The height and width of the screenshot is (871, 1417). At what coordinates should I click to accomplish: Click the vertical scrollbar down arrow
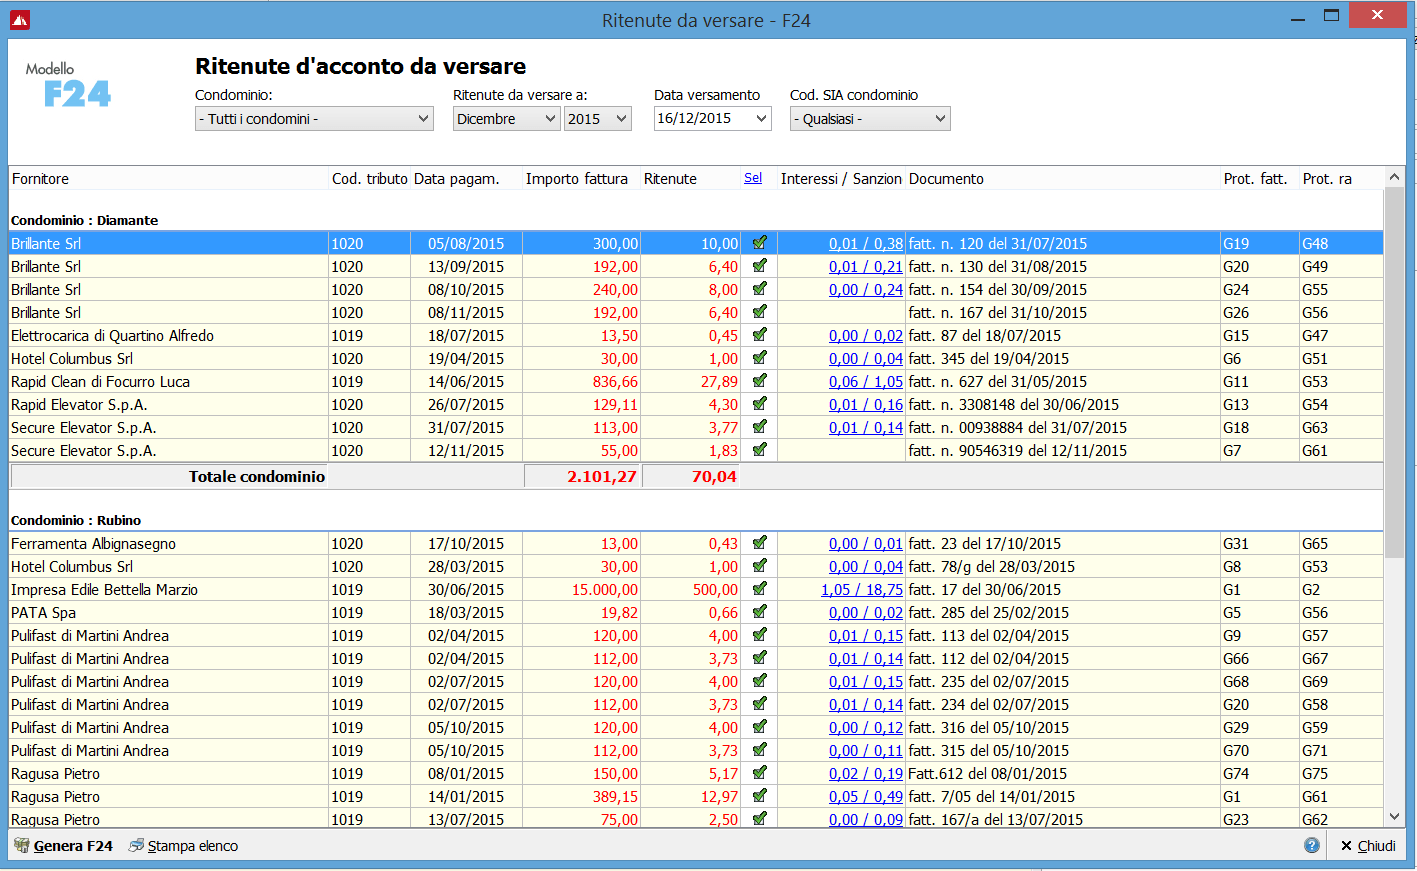point(1394,817)
